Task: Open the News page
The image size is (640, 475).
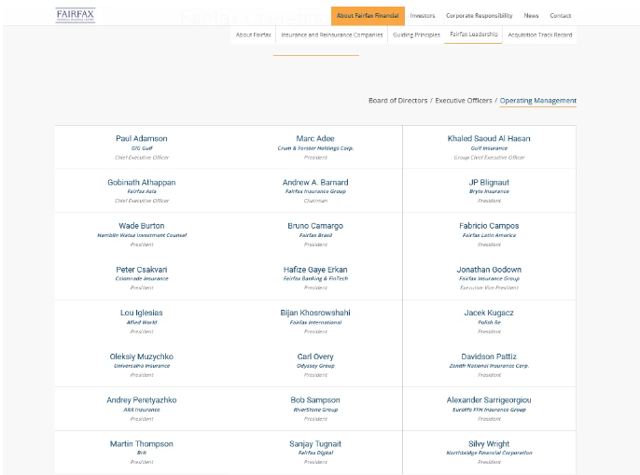Action: coord(531,16)
